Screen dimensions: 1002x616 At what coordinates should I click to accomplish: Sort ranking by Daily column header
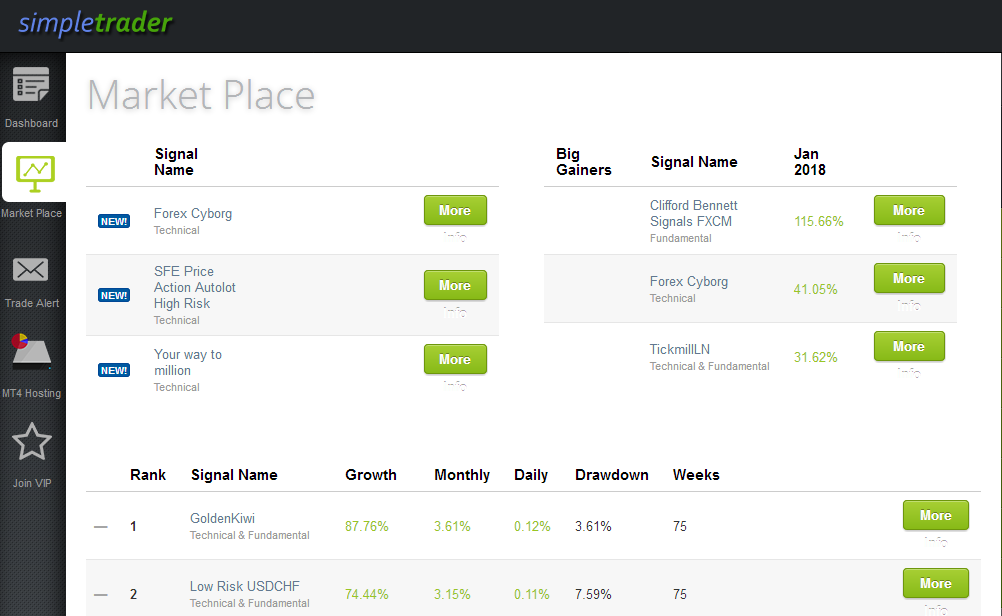(531, 475)
